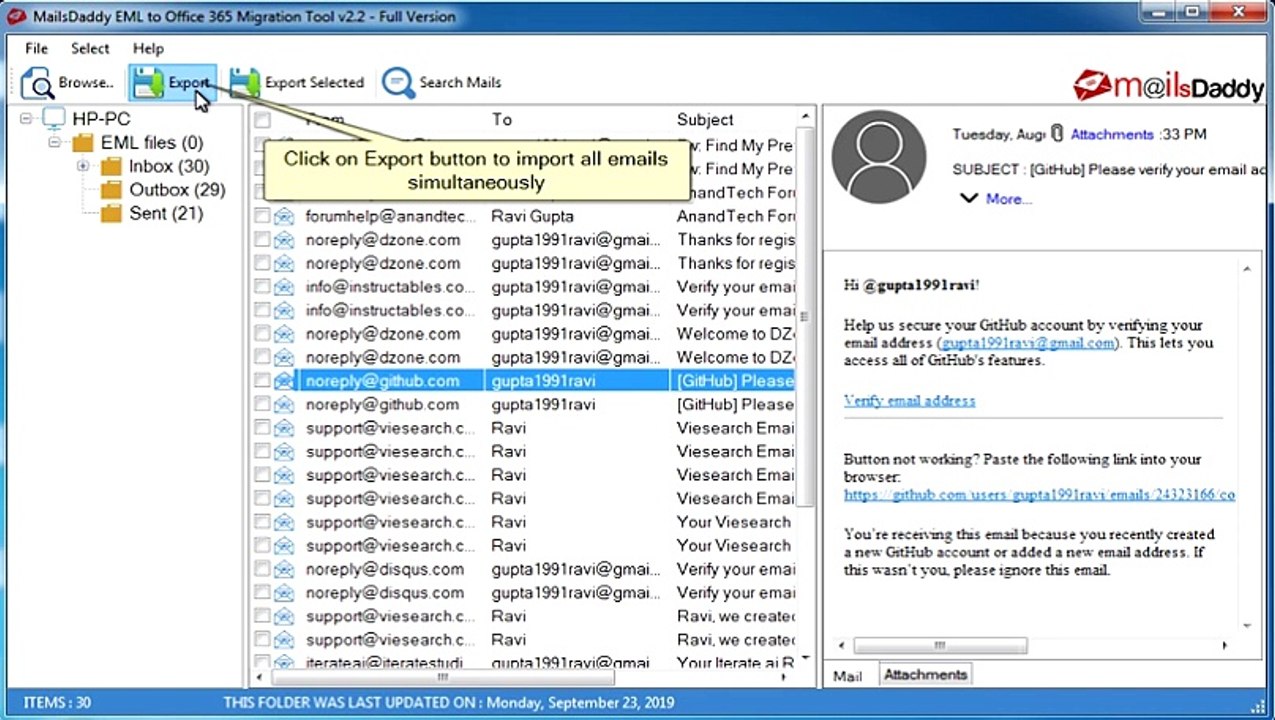
Task: Sort by the To column header
Action: pyautogui.click(x=502, y=120)
